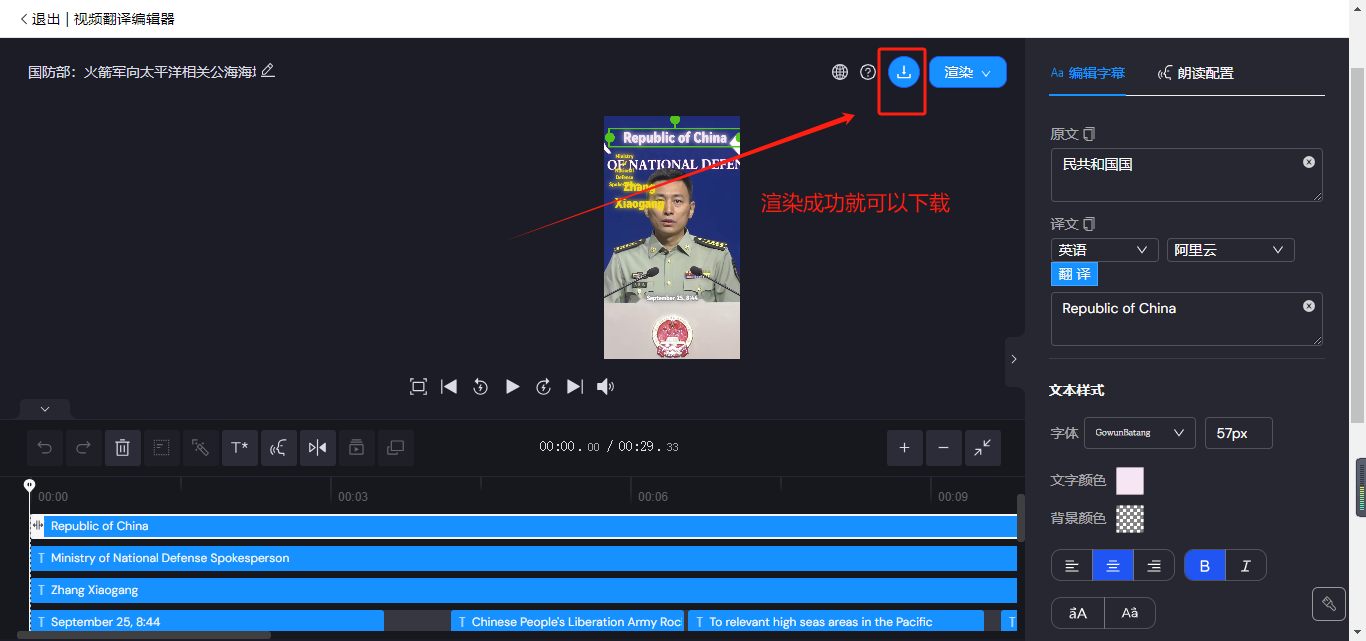1366x641 pixels.
Task: Mute the preview volume
Action: pos(606,387)
